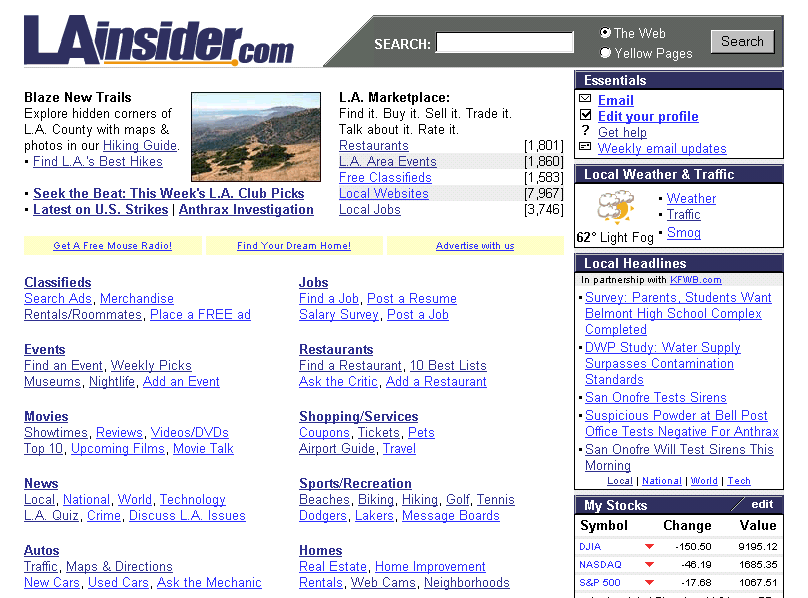808x598 pixels.
Task: Click the LAinsider.com logo
Action: point(158,41)
